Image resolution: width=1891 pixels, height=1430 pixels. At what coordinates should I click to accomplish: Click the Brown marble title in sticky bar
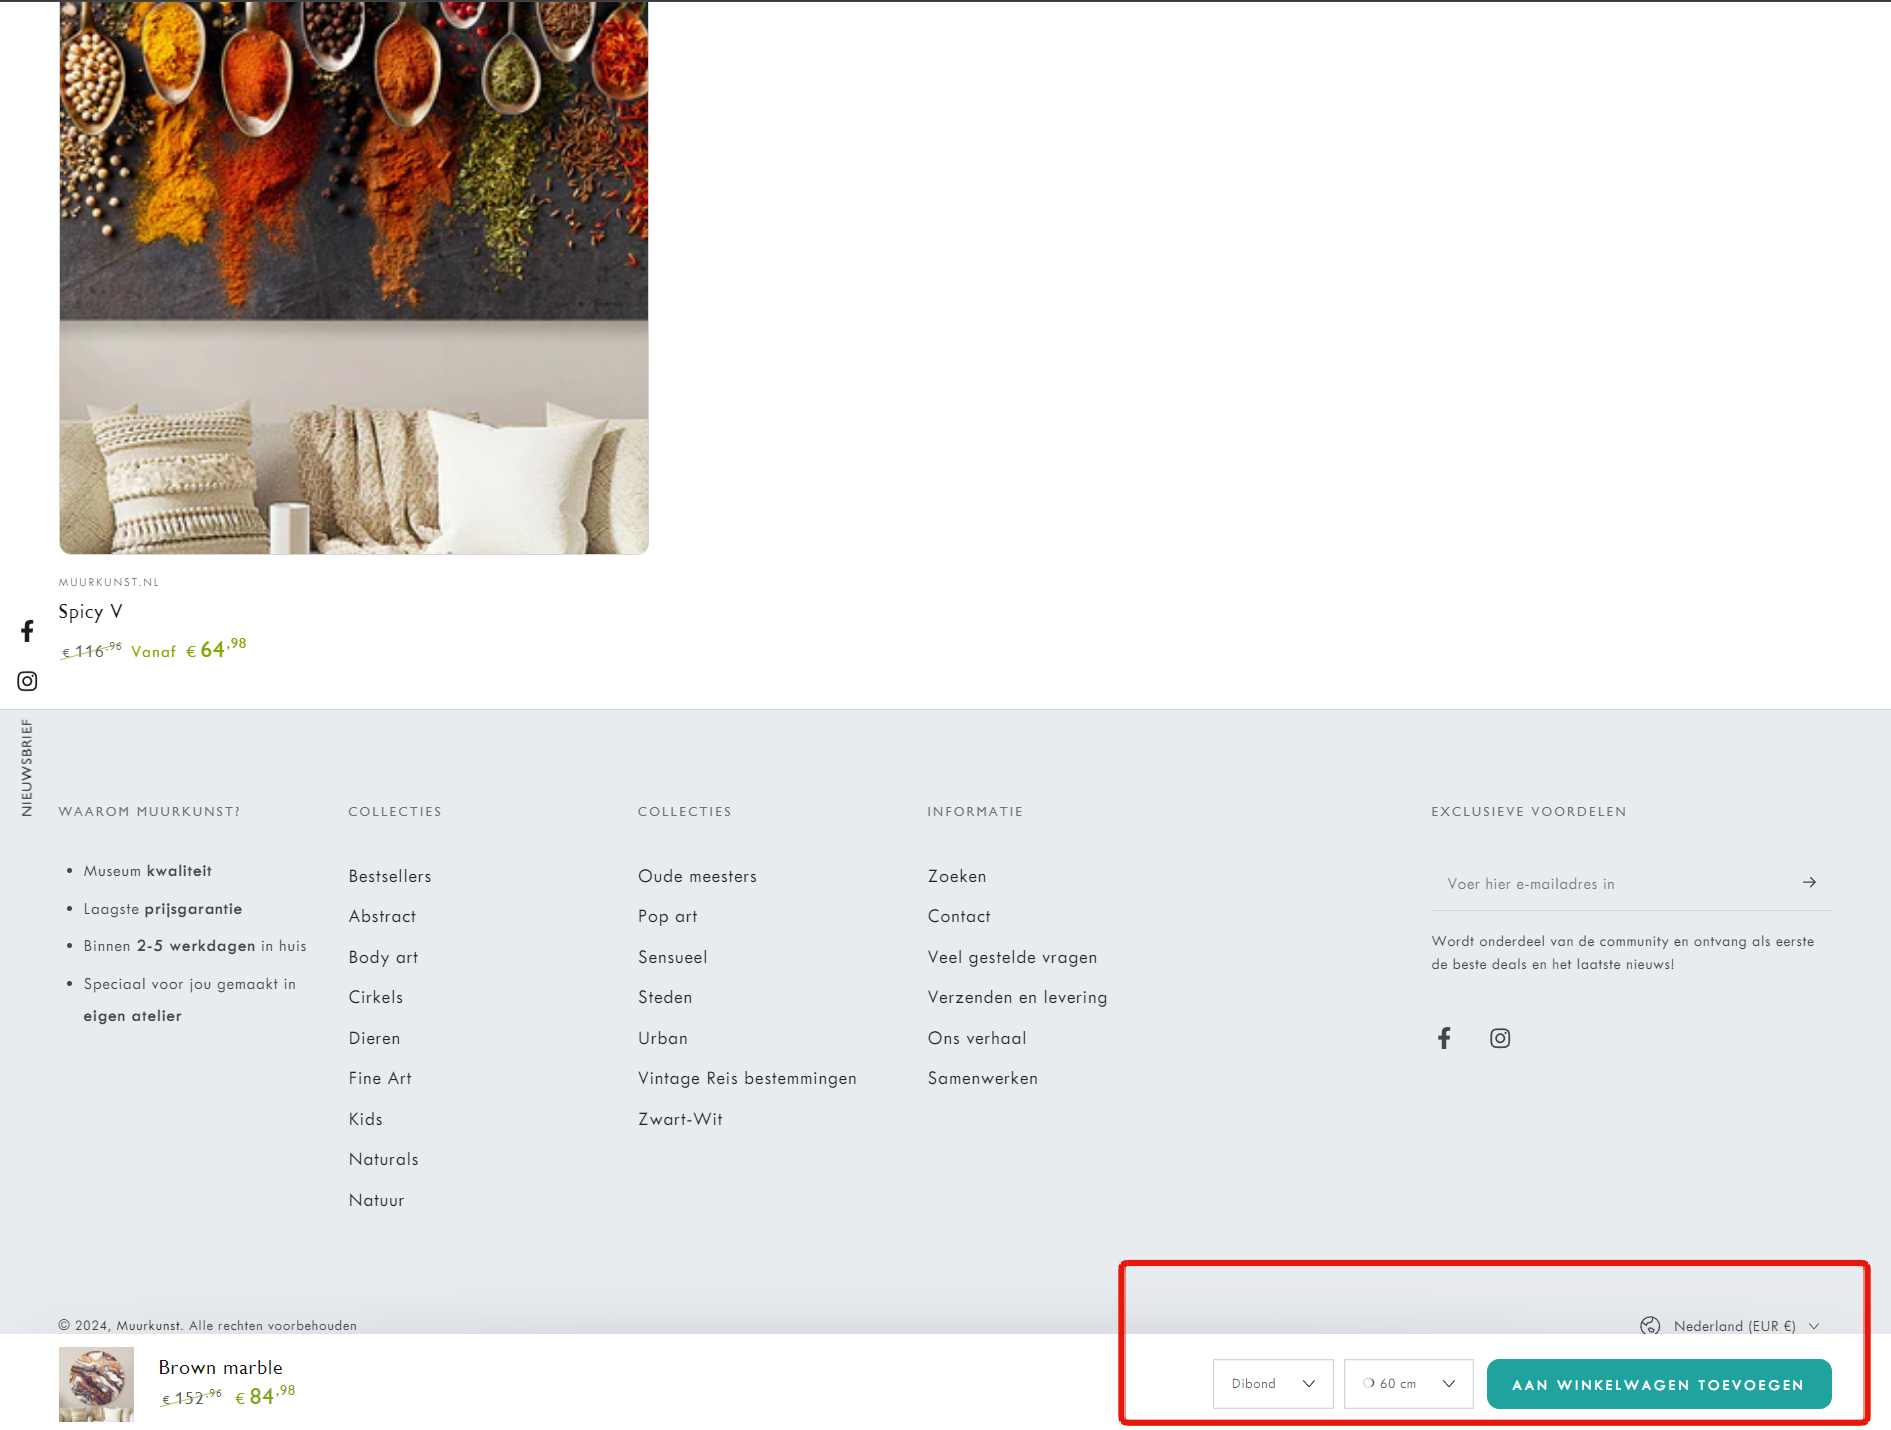click(220, 1367)
